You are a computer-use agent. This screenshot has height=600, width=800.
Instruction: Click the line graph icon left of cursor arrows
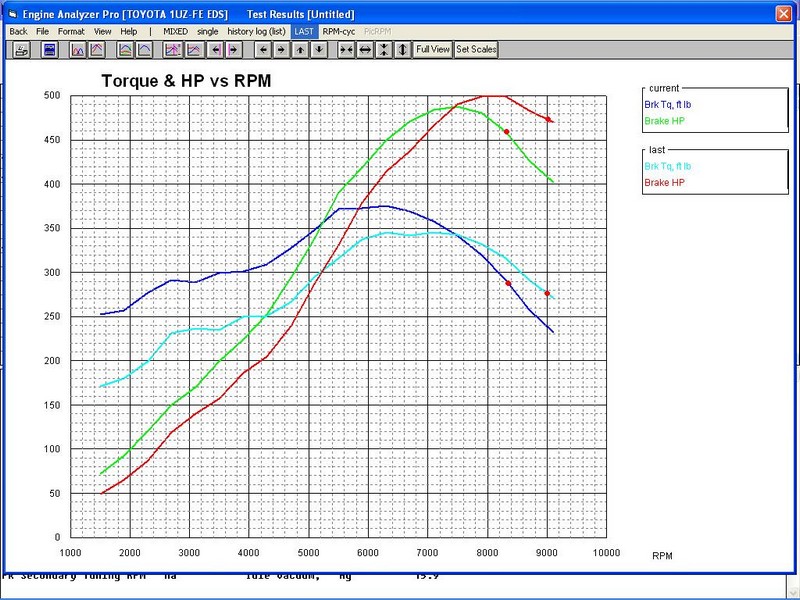[x=194, y=49]
